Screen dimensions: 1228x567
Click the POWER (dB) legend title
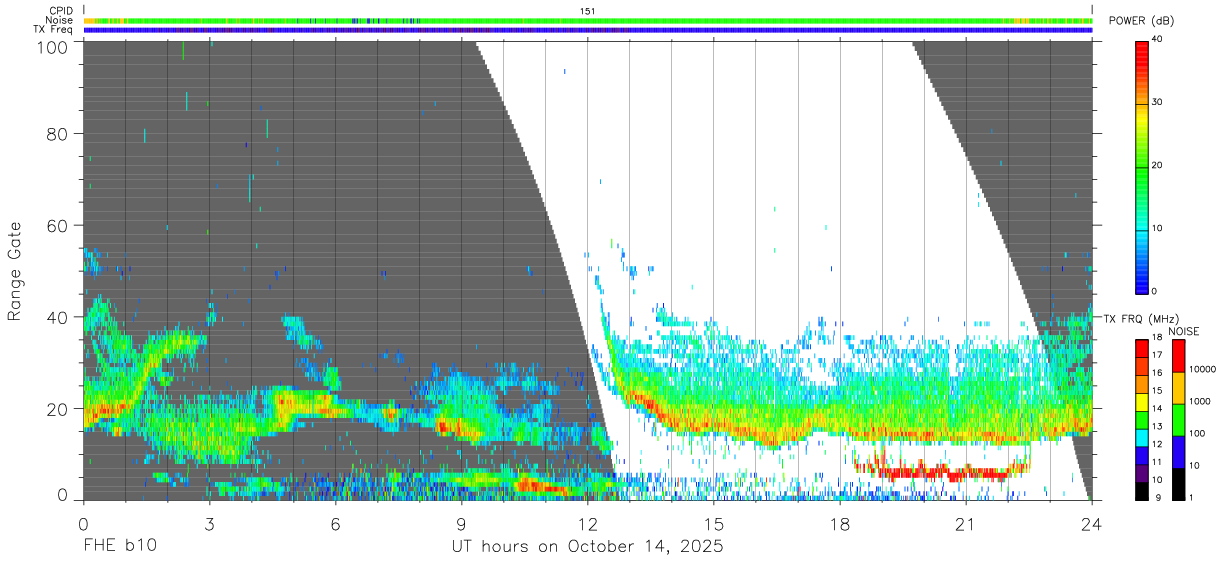pyautogui.click(x=1142, y=21)
